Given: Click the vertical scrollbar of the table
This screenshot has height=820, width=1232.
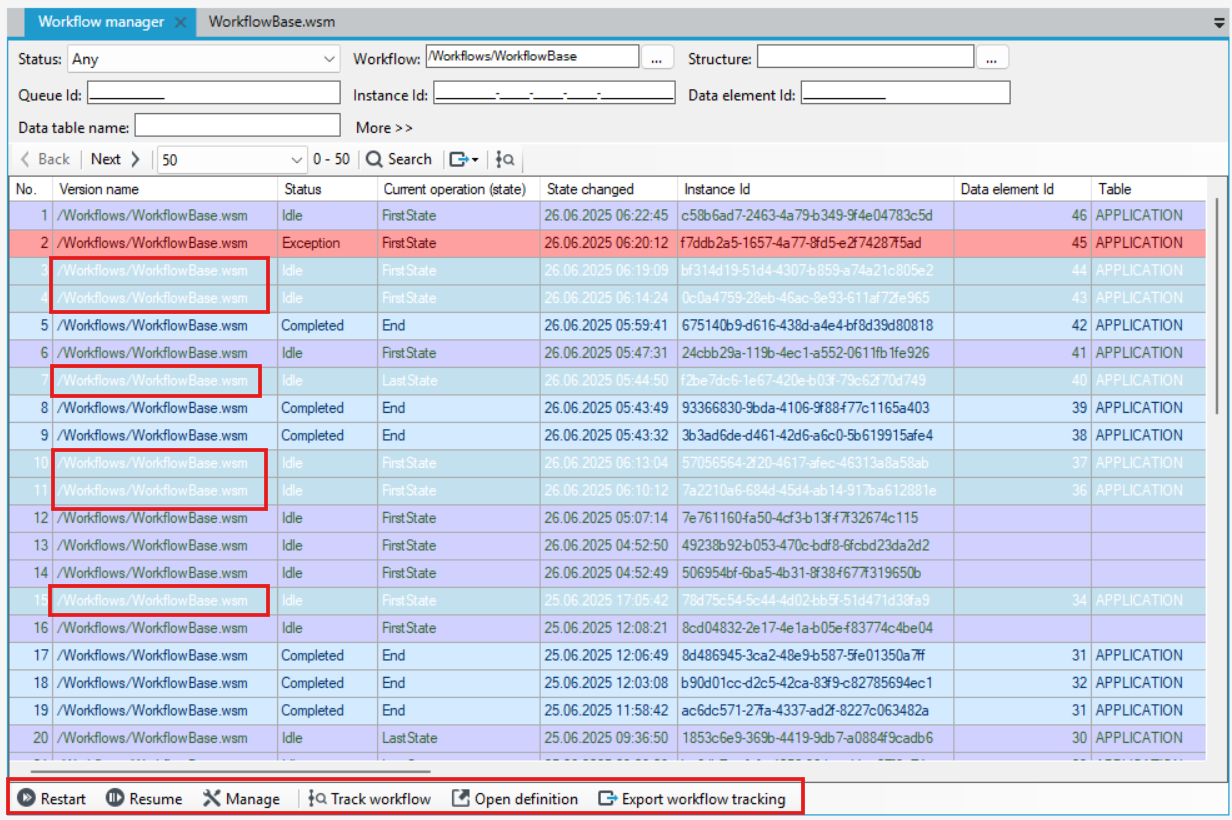Looking at the screenshot, I should tap(1217, 305).
